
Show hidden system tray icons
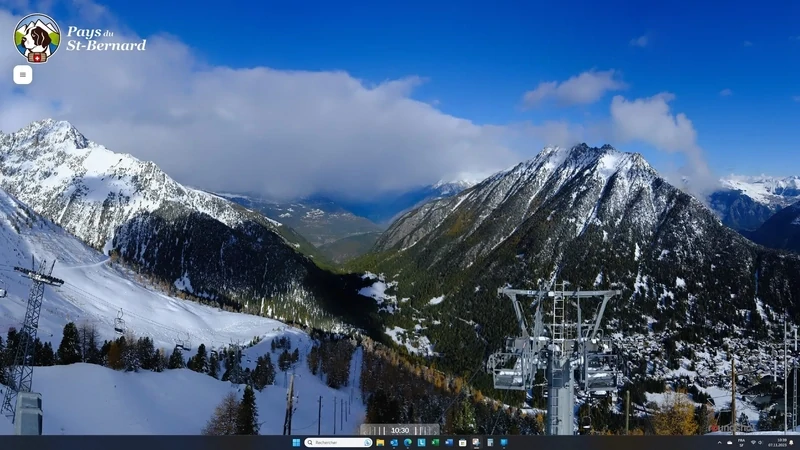(719, 443)
